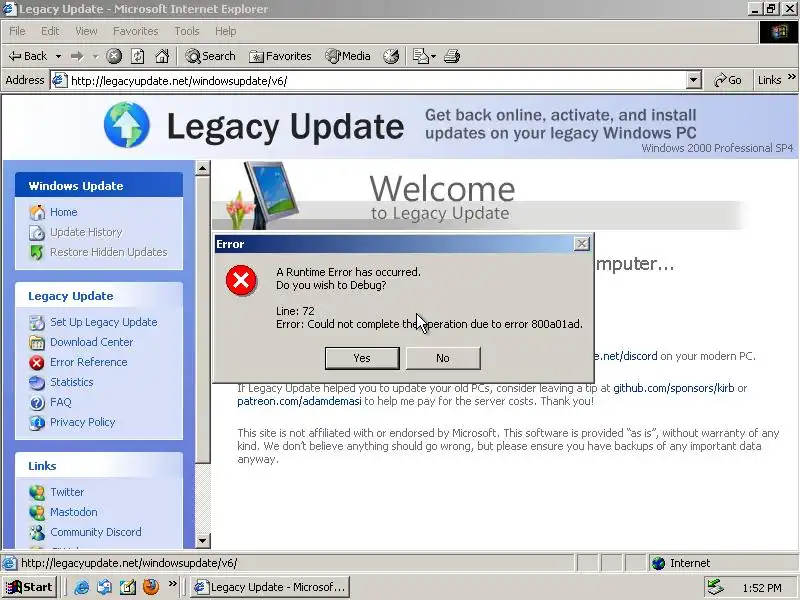Click the Mastodon globe icon

(x=37, y=512)
